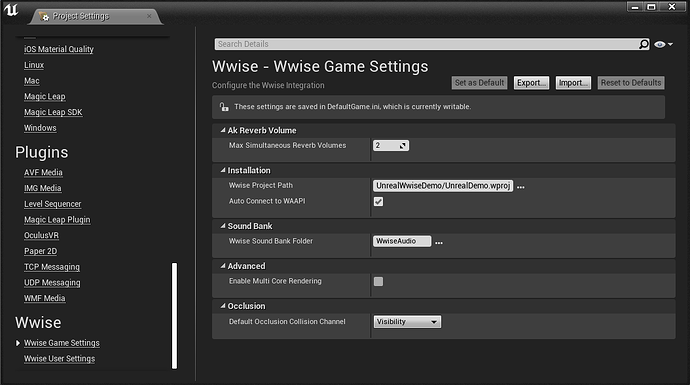Collapse the Ak Reverb Volume section
This screenshot has height=385, width=690.
(223, 130)
